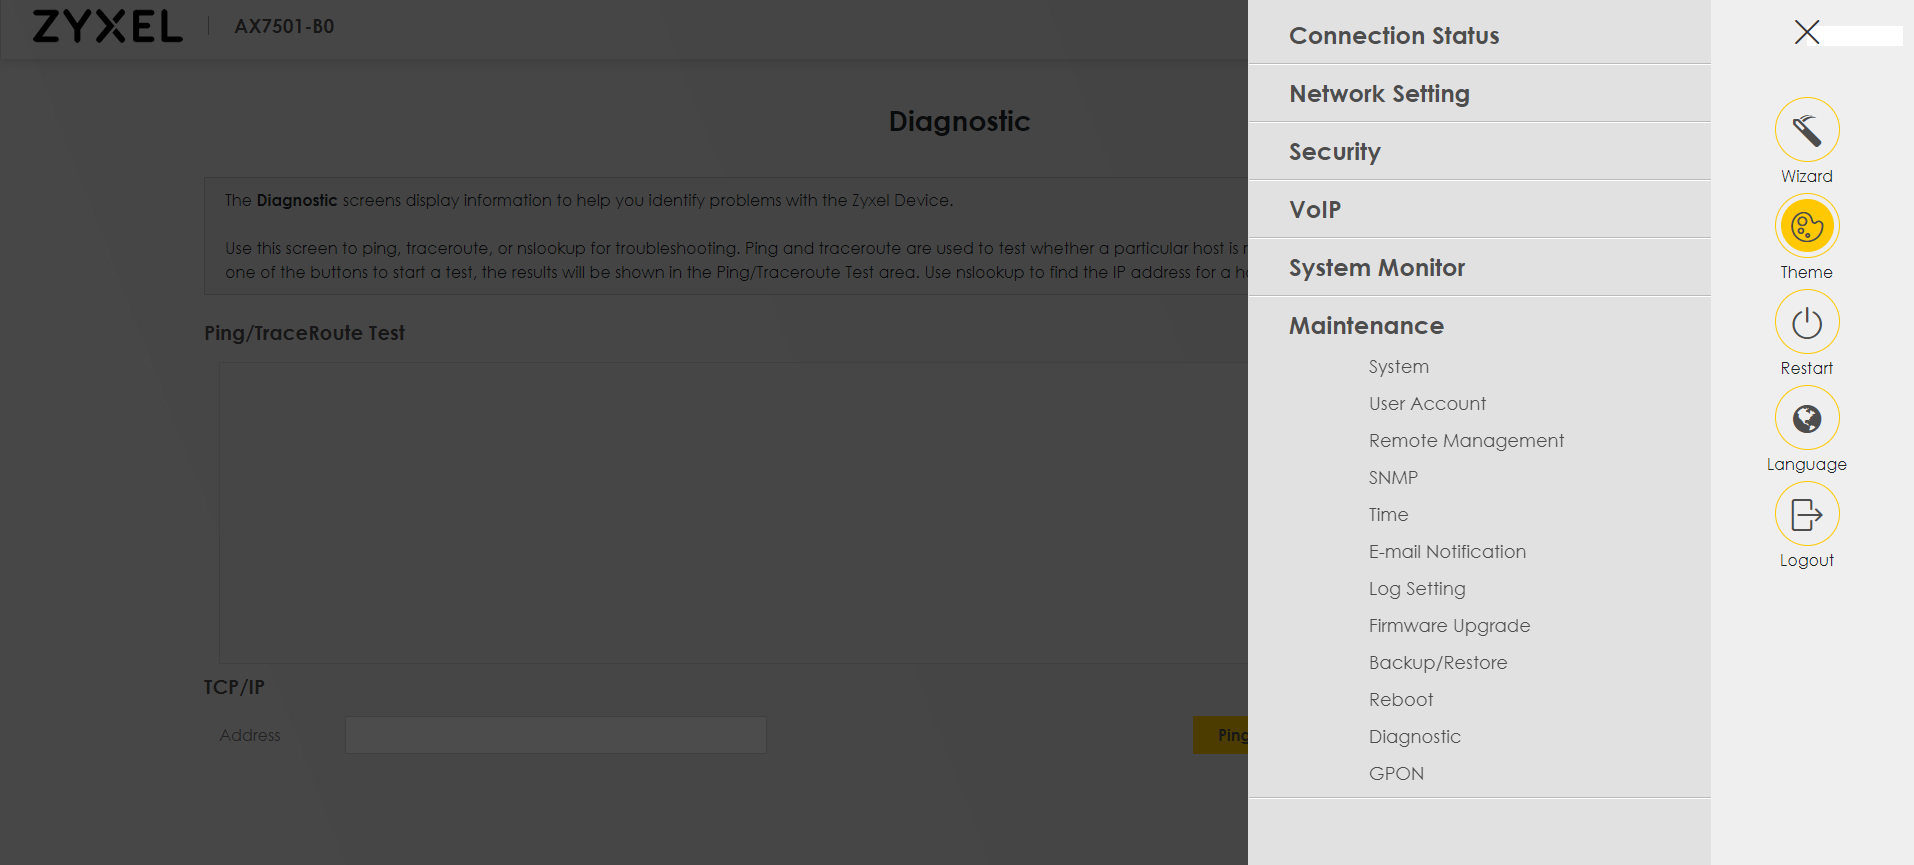This screenshot has width=1914, height=865.
Task: Open the Wizard icon
Action: click(x=1806, y=130)
